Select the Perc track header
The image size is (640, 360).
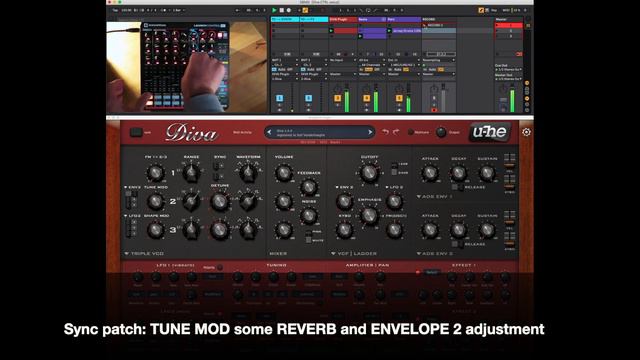point(404,19)
